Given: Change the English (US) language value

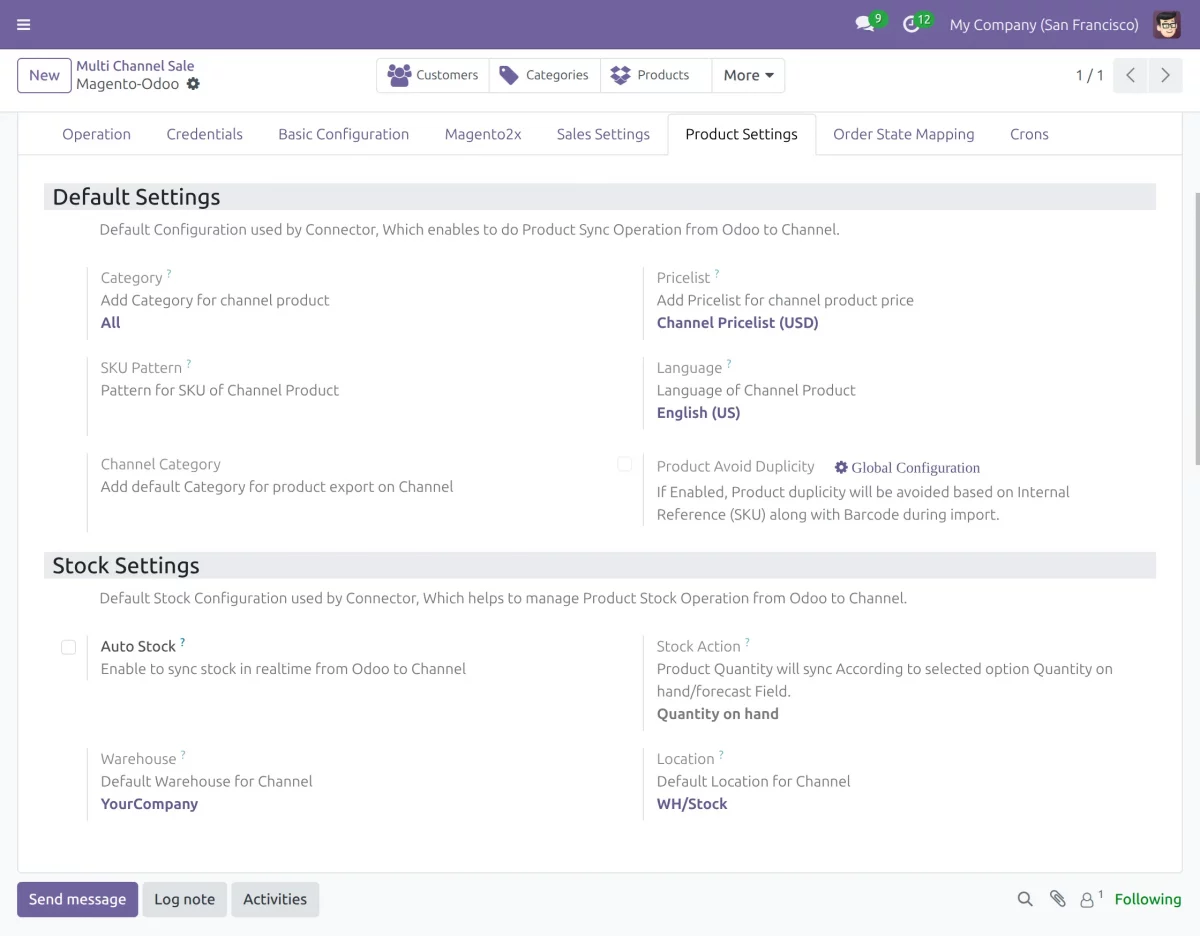Looking at the screenshot, I should tap(698, 412).
